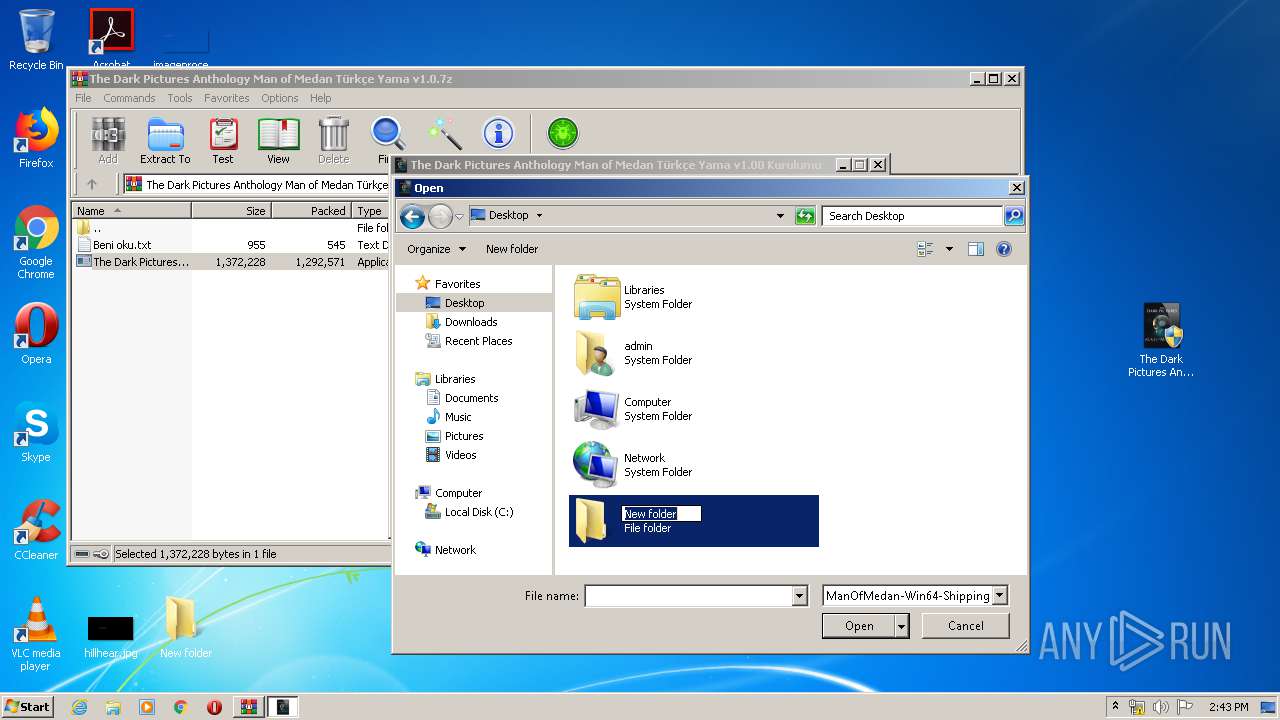Viewport: 1280px width, 720px height.
Task: Click WinRAR's up one level arrow
Action: 92,184
